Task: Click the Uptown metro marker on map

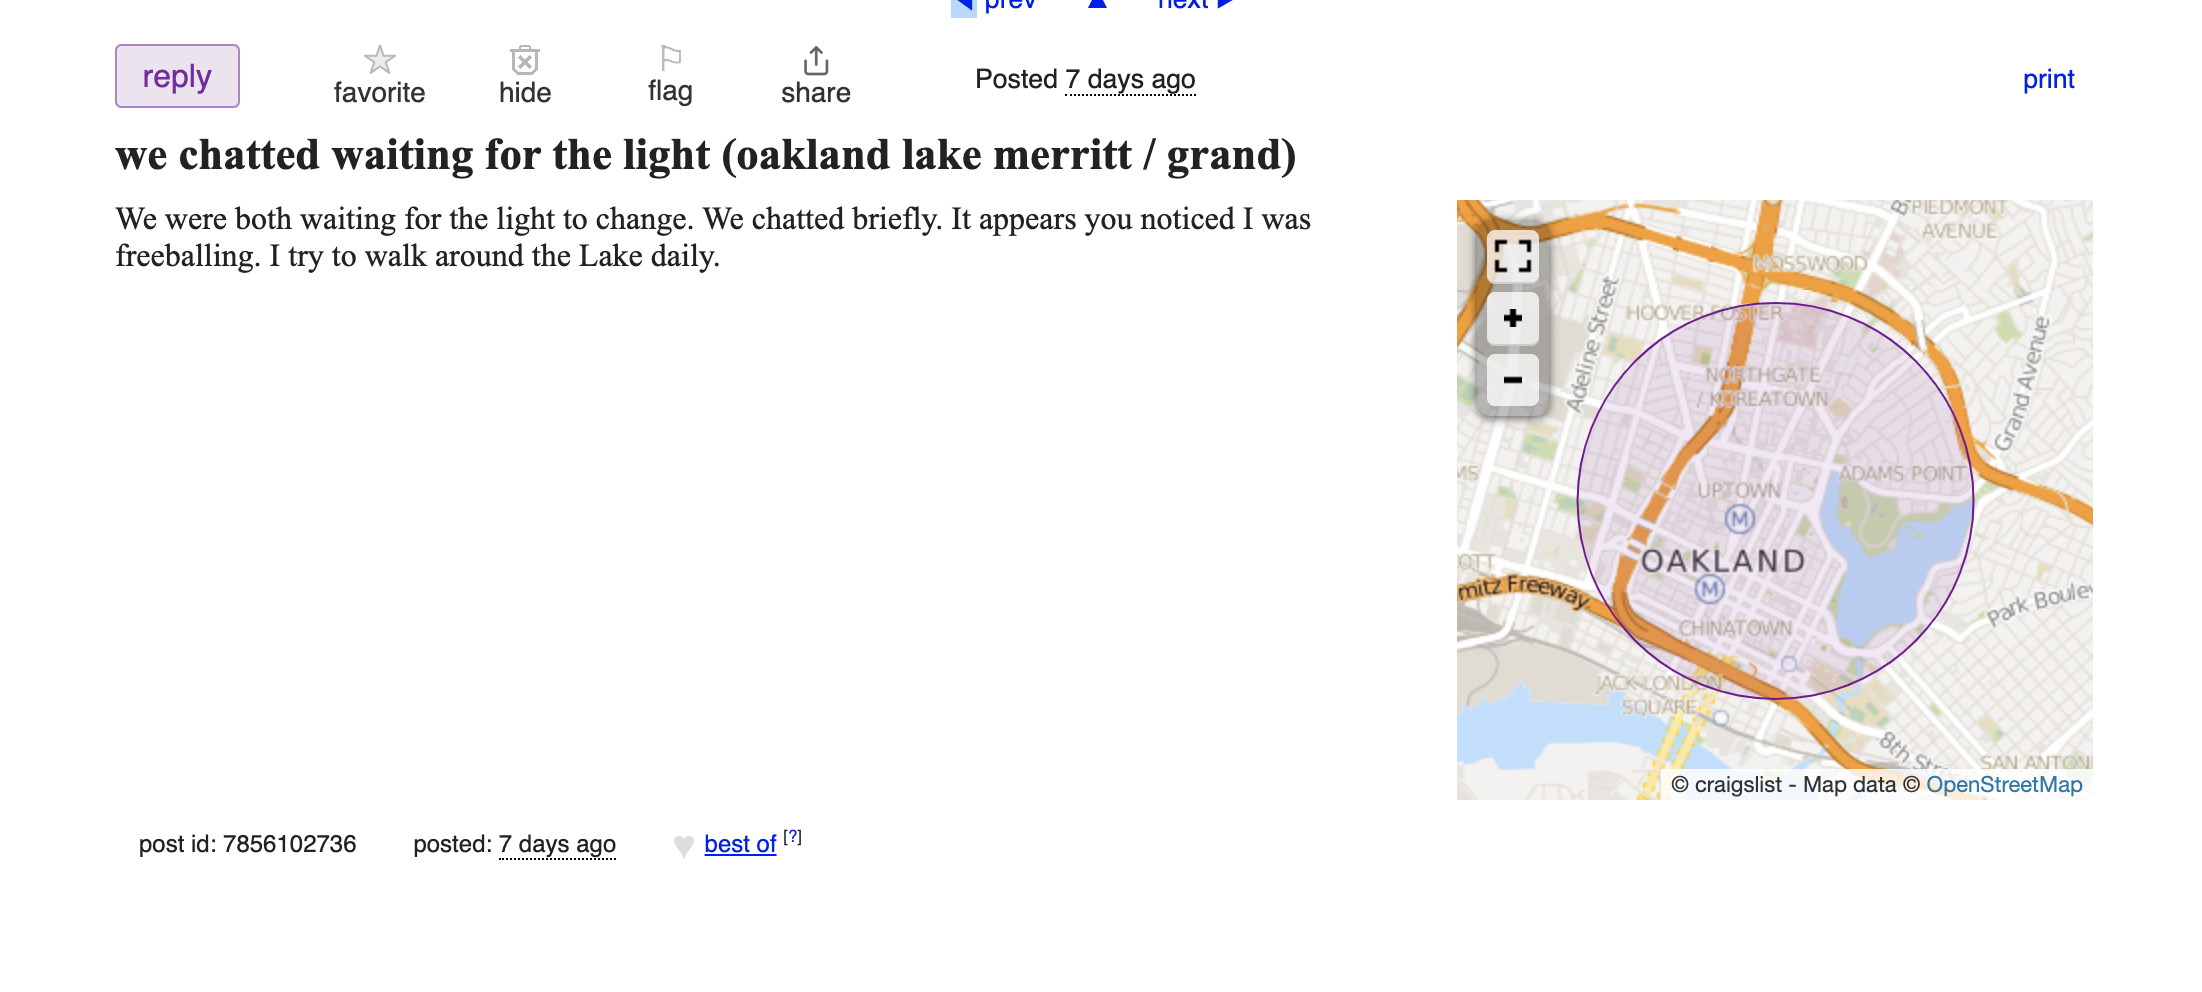Action: 1740,518
